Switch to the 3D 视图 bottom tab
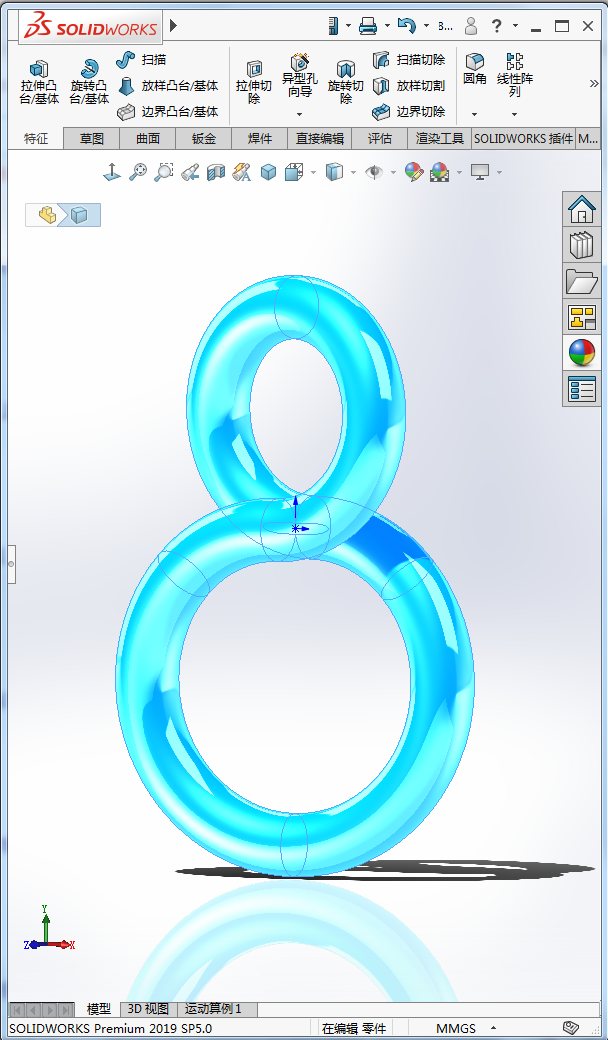Image resolution: width=608 pixels, height=1040 pixels. click(x=149, y=1009)
